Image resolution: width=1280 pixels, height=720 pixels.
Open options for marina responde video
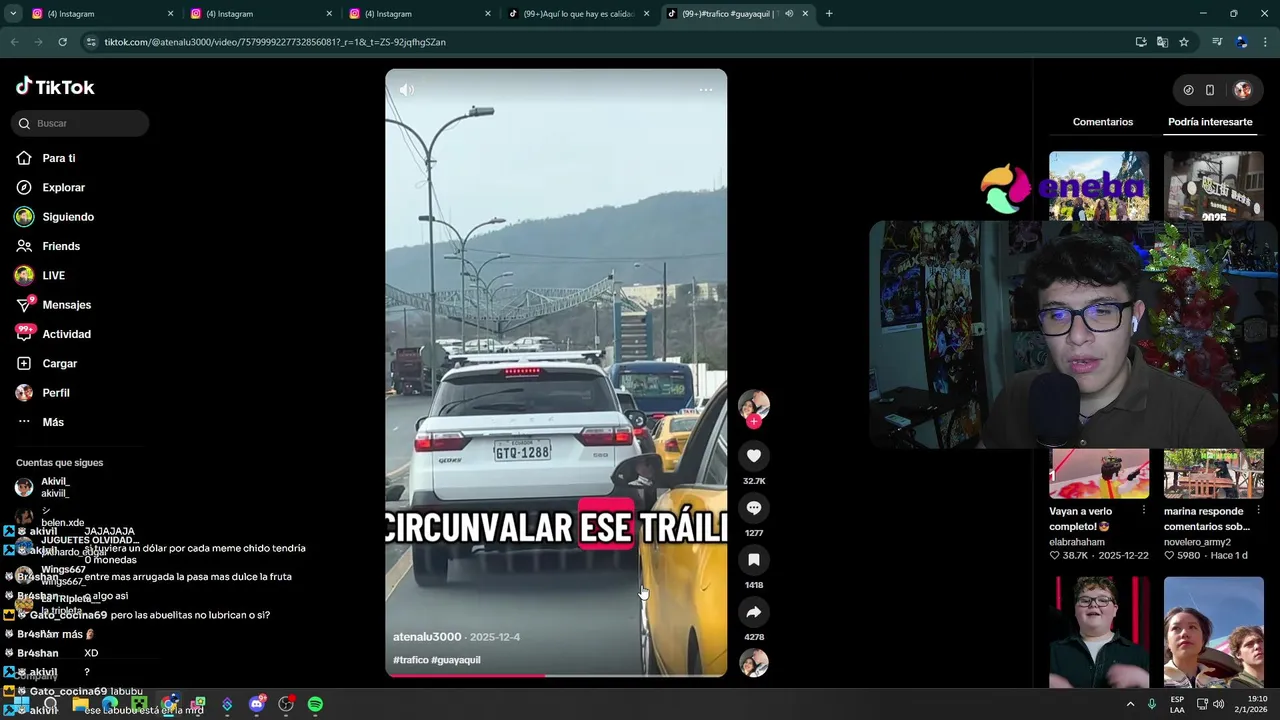pyautogui.click(x=1258, y=511)
